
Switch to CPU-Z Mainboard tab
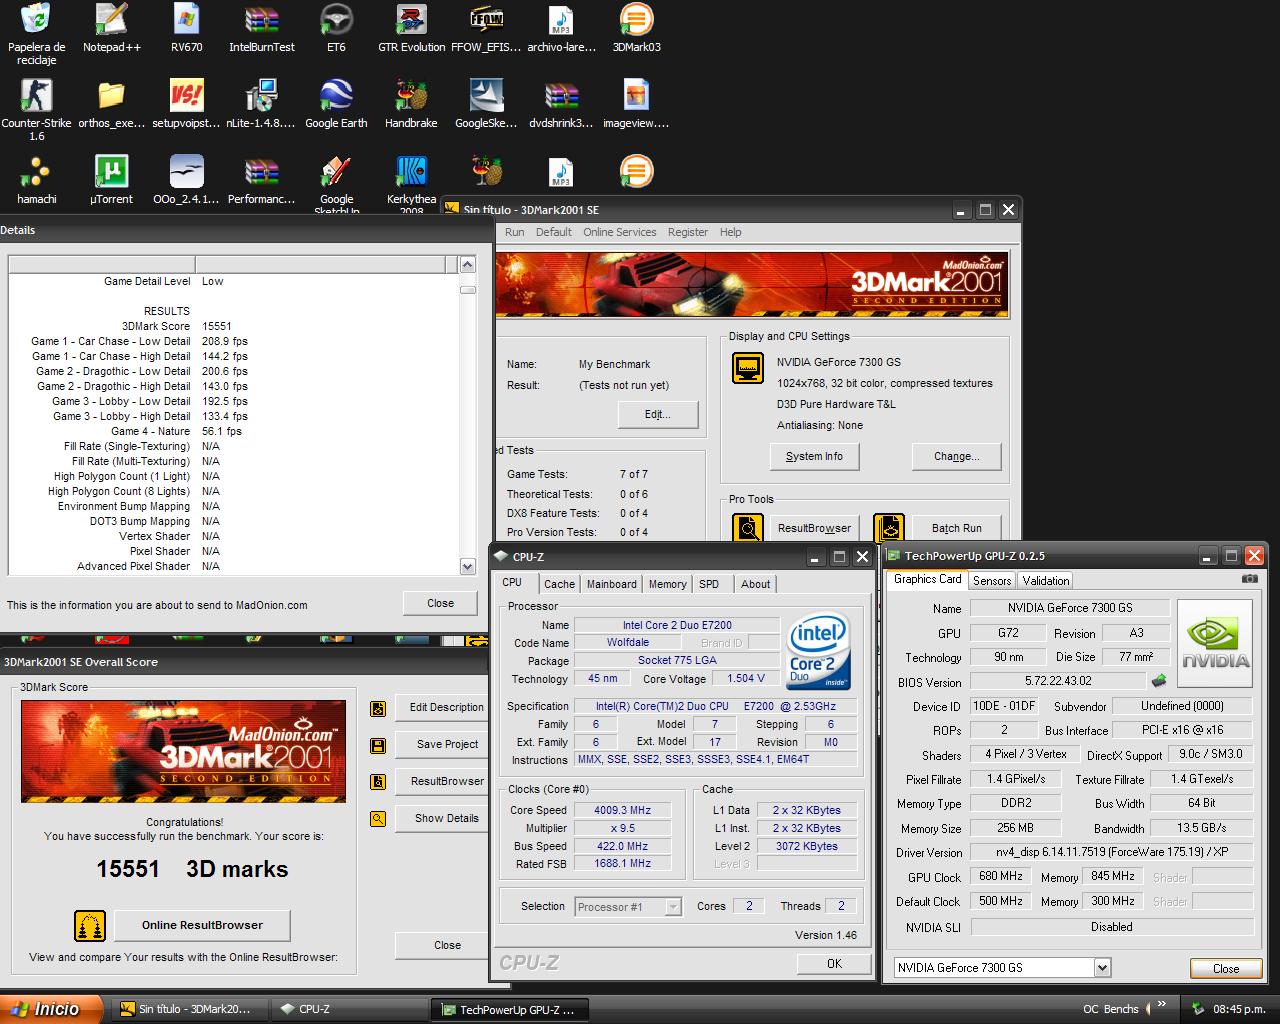coord(611,584)
